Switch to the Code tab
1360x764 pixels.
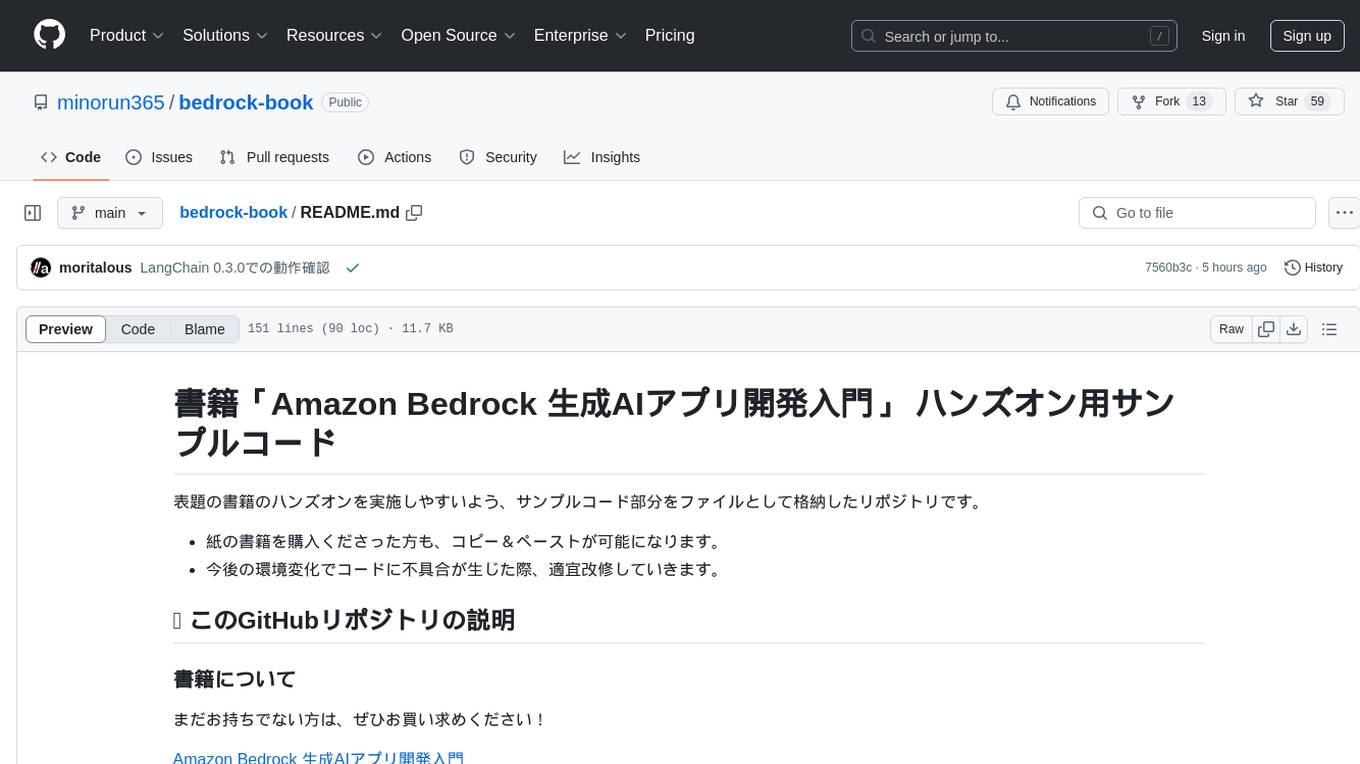coord(71,157)
